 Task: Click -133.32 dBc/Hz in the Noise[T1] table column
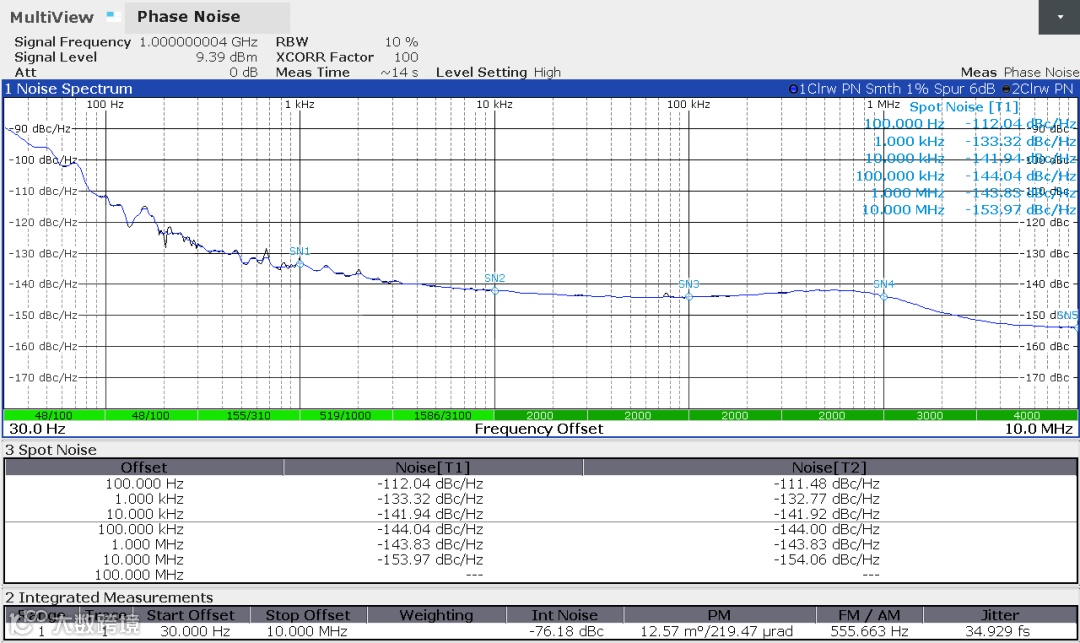(430, 499)
